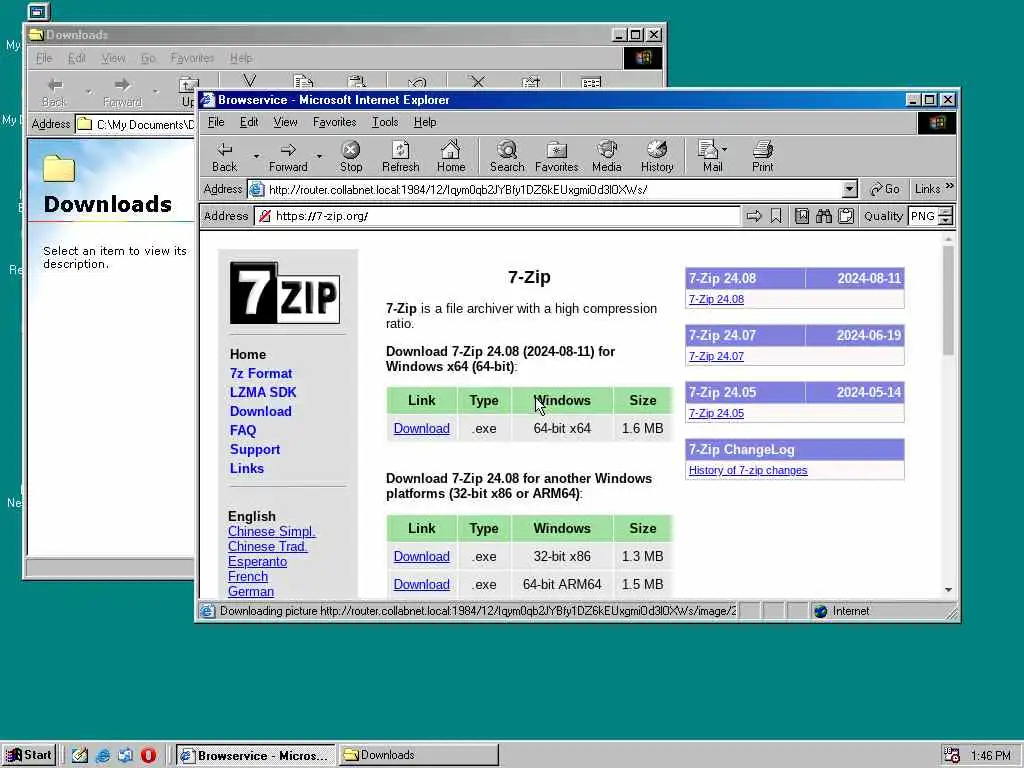Open the Search toolbar icon
The width and height of the screenshot is (1024, 768).
coord(507,150)
